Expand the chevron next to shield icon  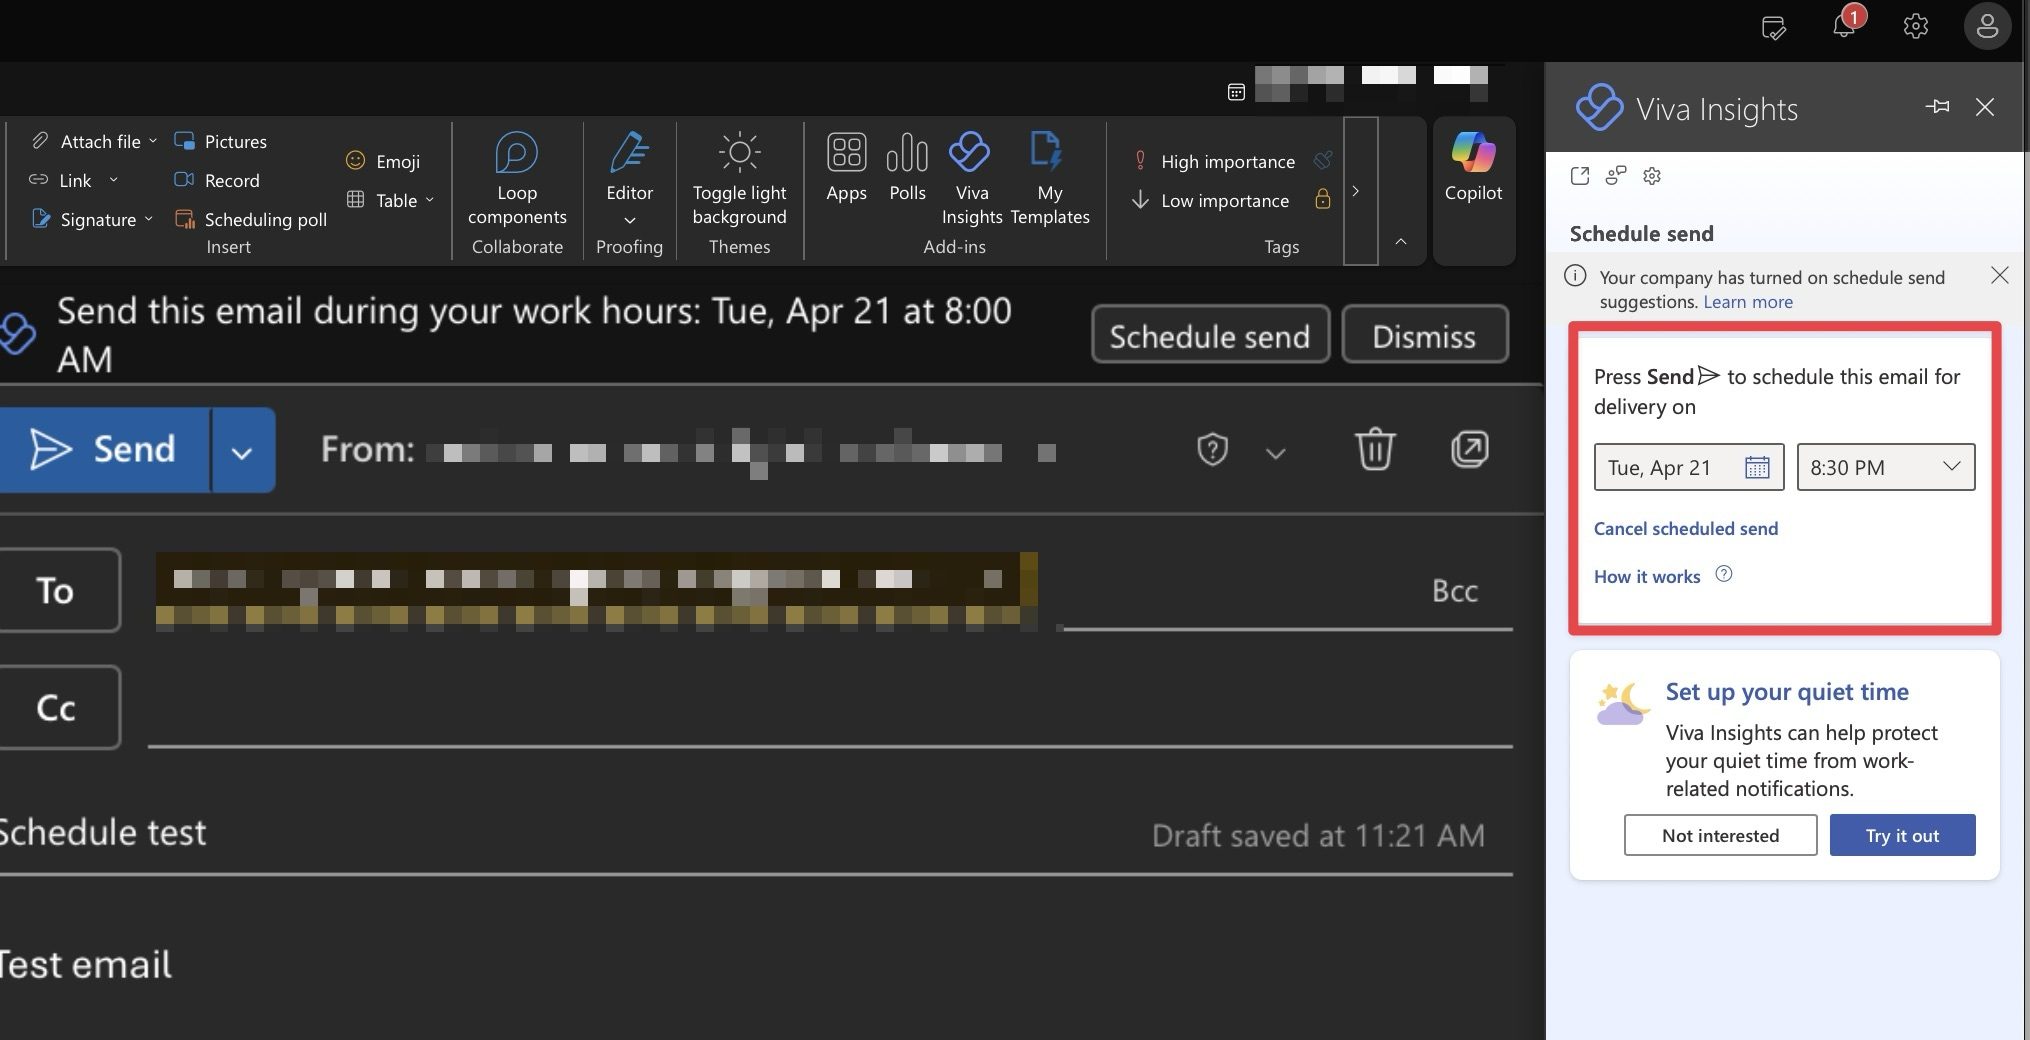click(x=1275, y=453)
